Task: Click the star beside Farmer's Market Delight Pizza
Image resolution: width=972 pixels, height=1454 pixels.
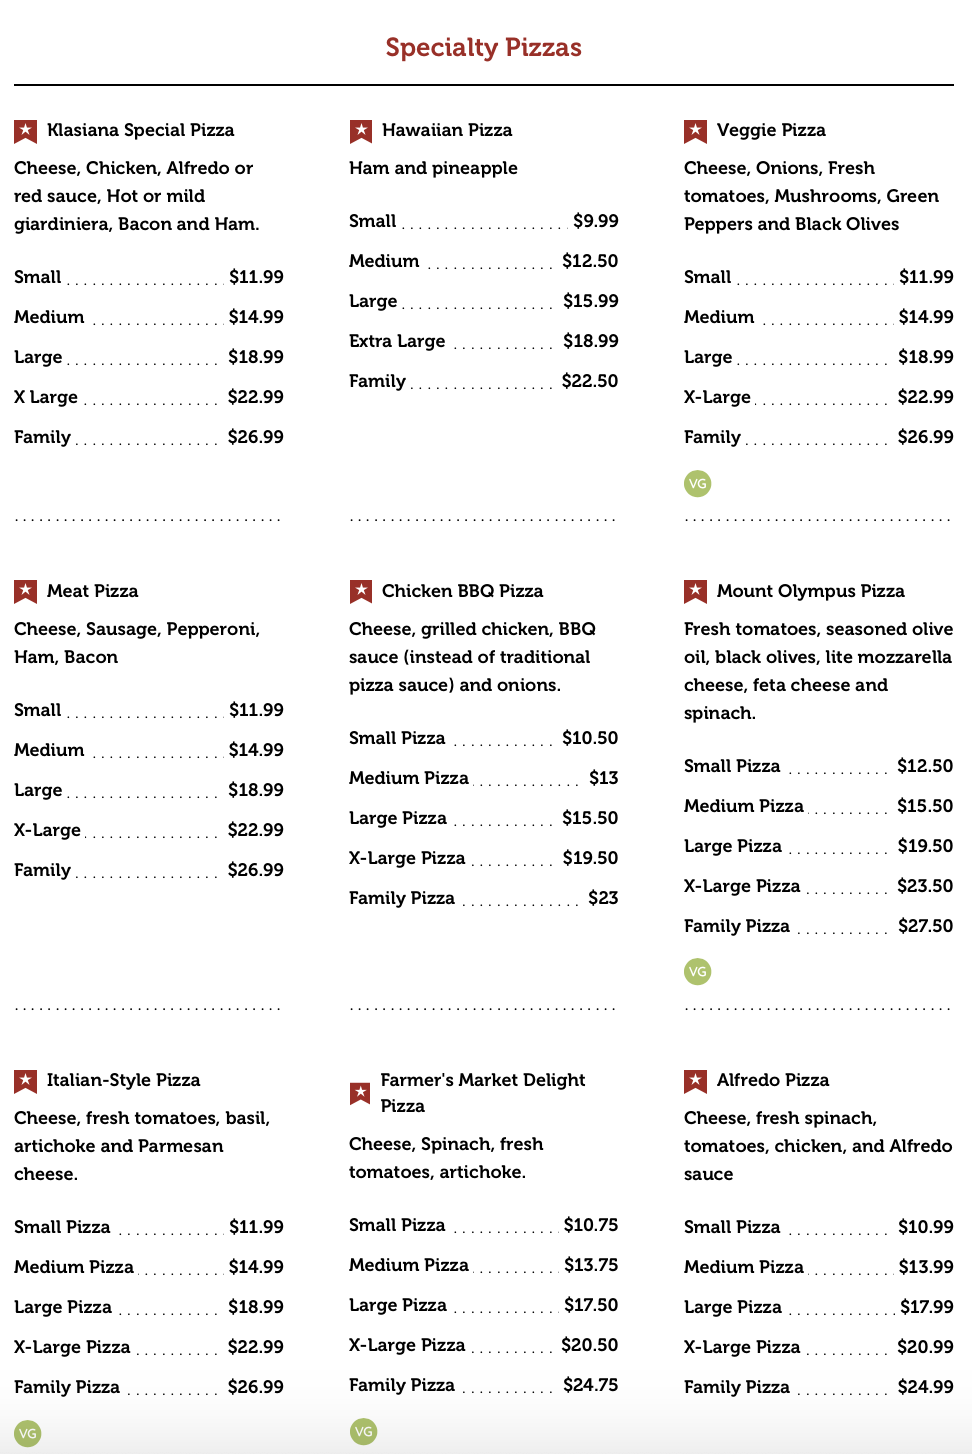Action: pyautogui.click(x=360, y=1093)
